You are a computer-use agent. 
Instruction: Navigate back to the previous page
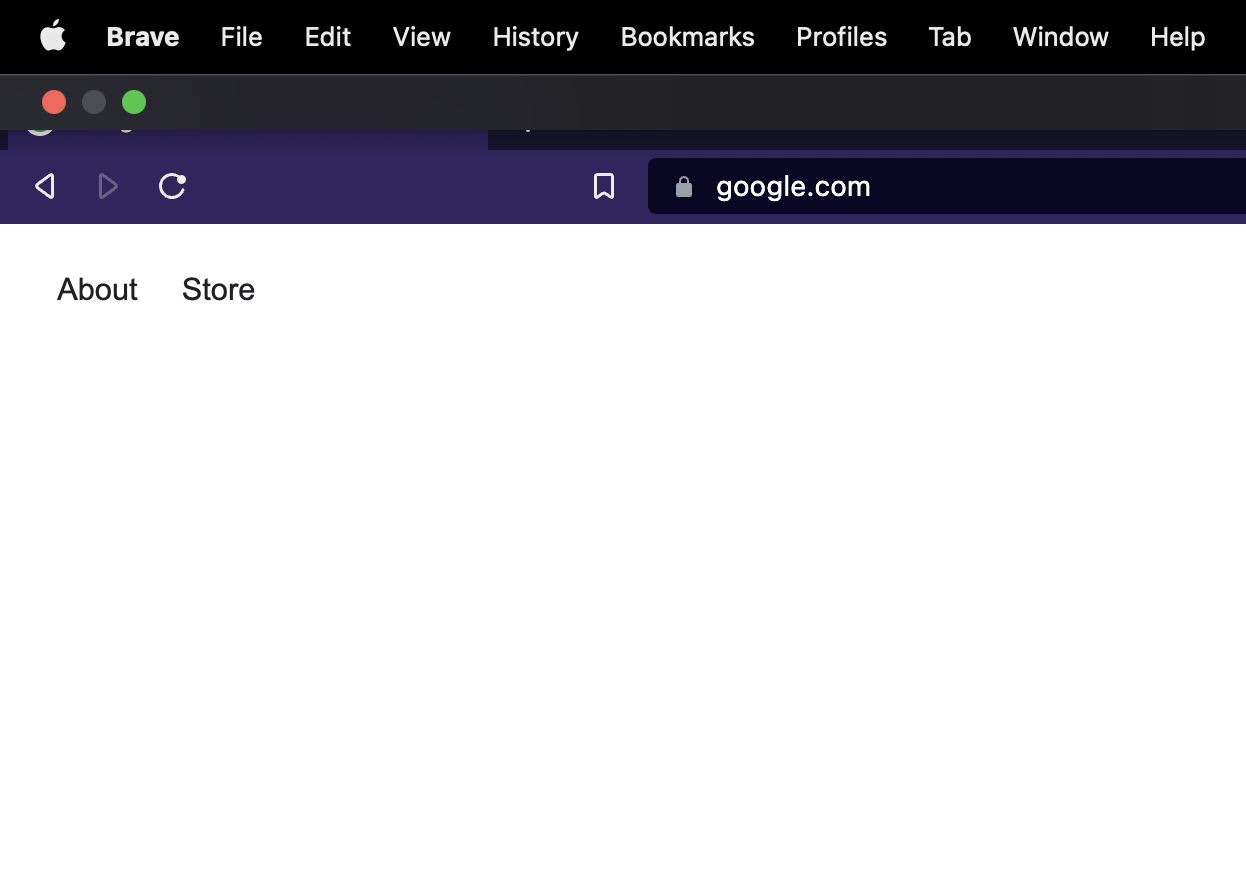pos(45,186)
